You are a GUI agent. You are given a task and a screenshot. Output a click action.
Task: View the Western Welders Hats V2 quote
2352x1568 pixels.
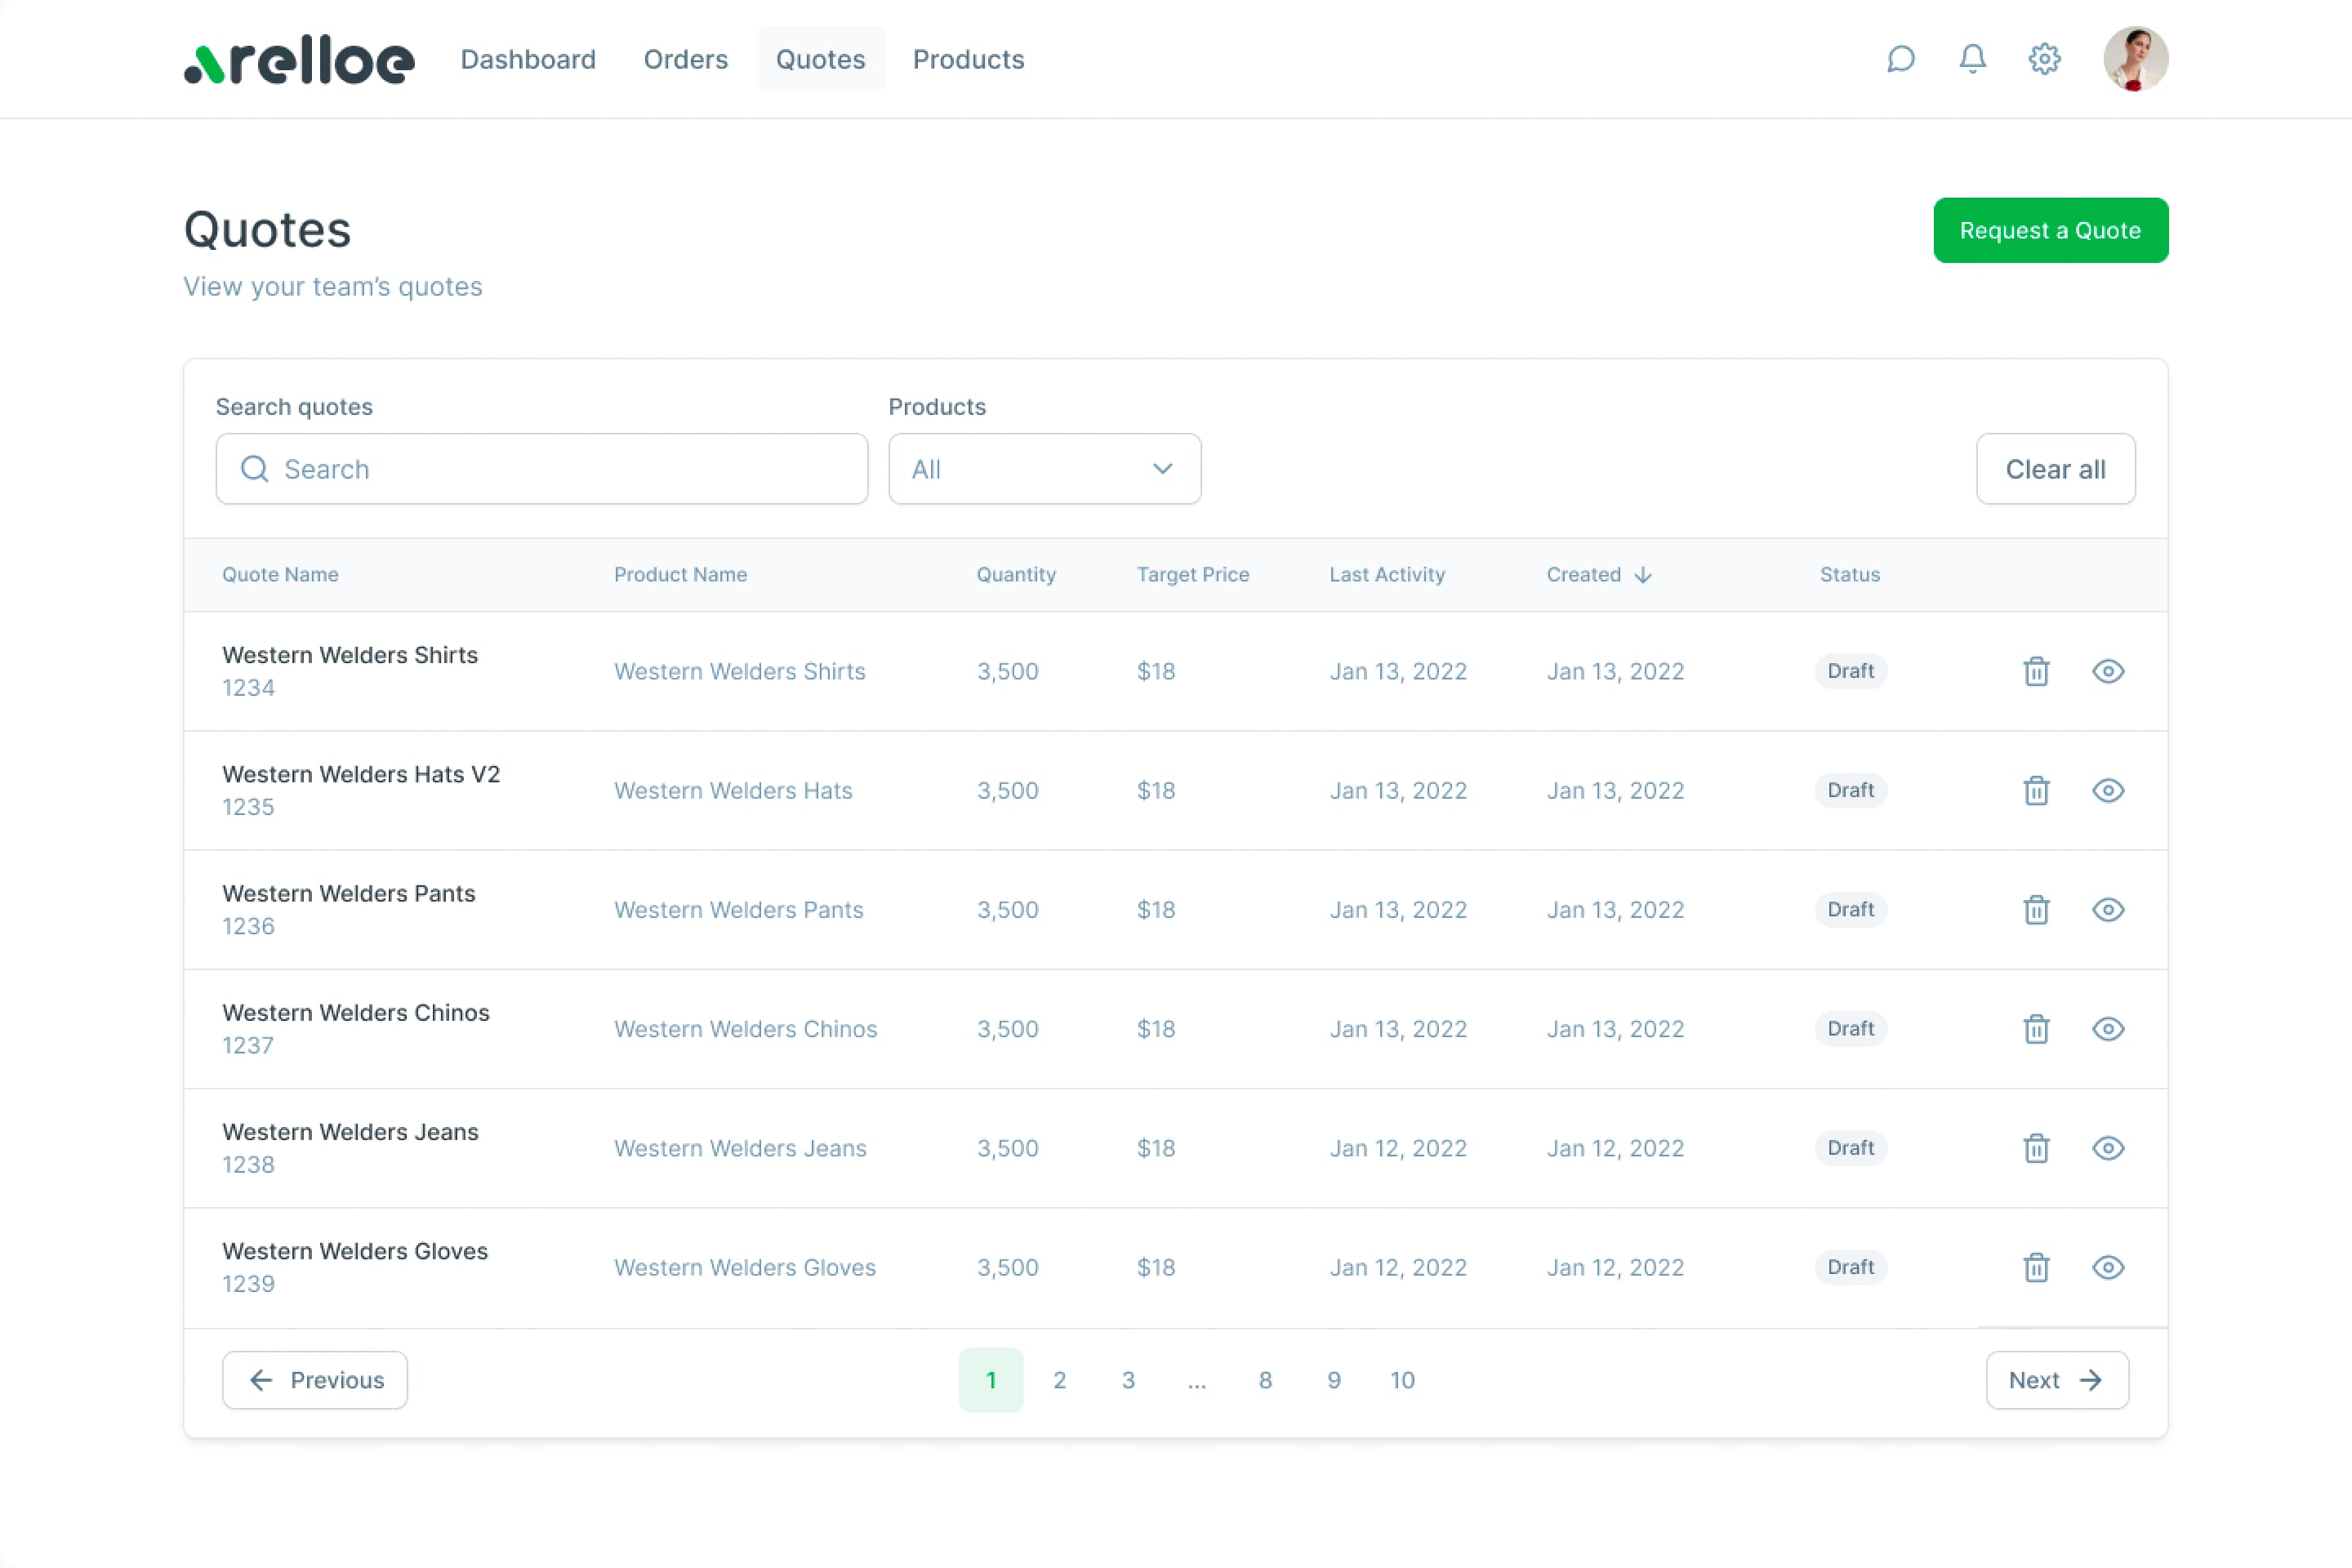(x=2108, y=790)
